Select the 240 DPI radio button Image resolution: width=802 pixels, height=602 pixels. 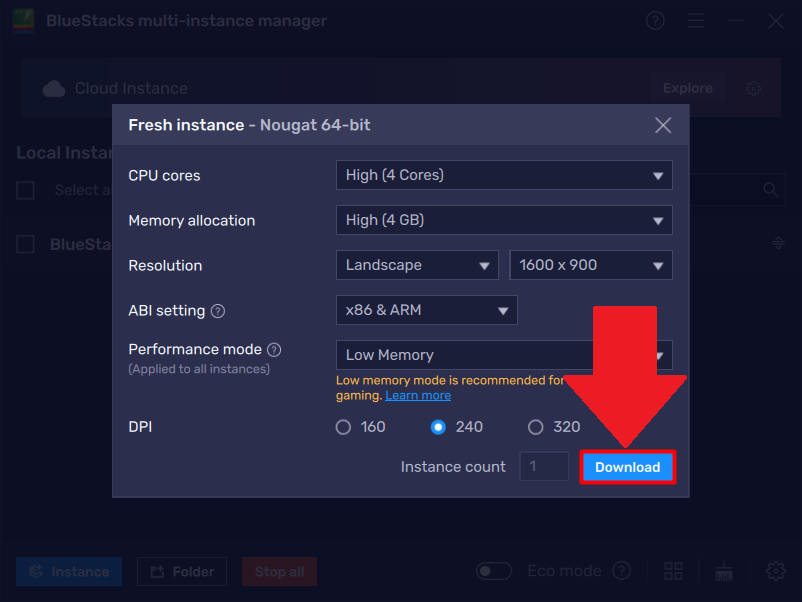point(438,427)
